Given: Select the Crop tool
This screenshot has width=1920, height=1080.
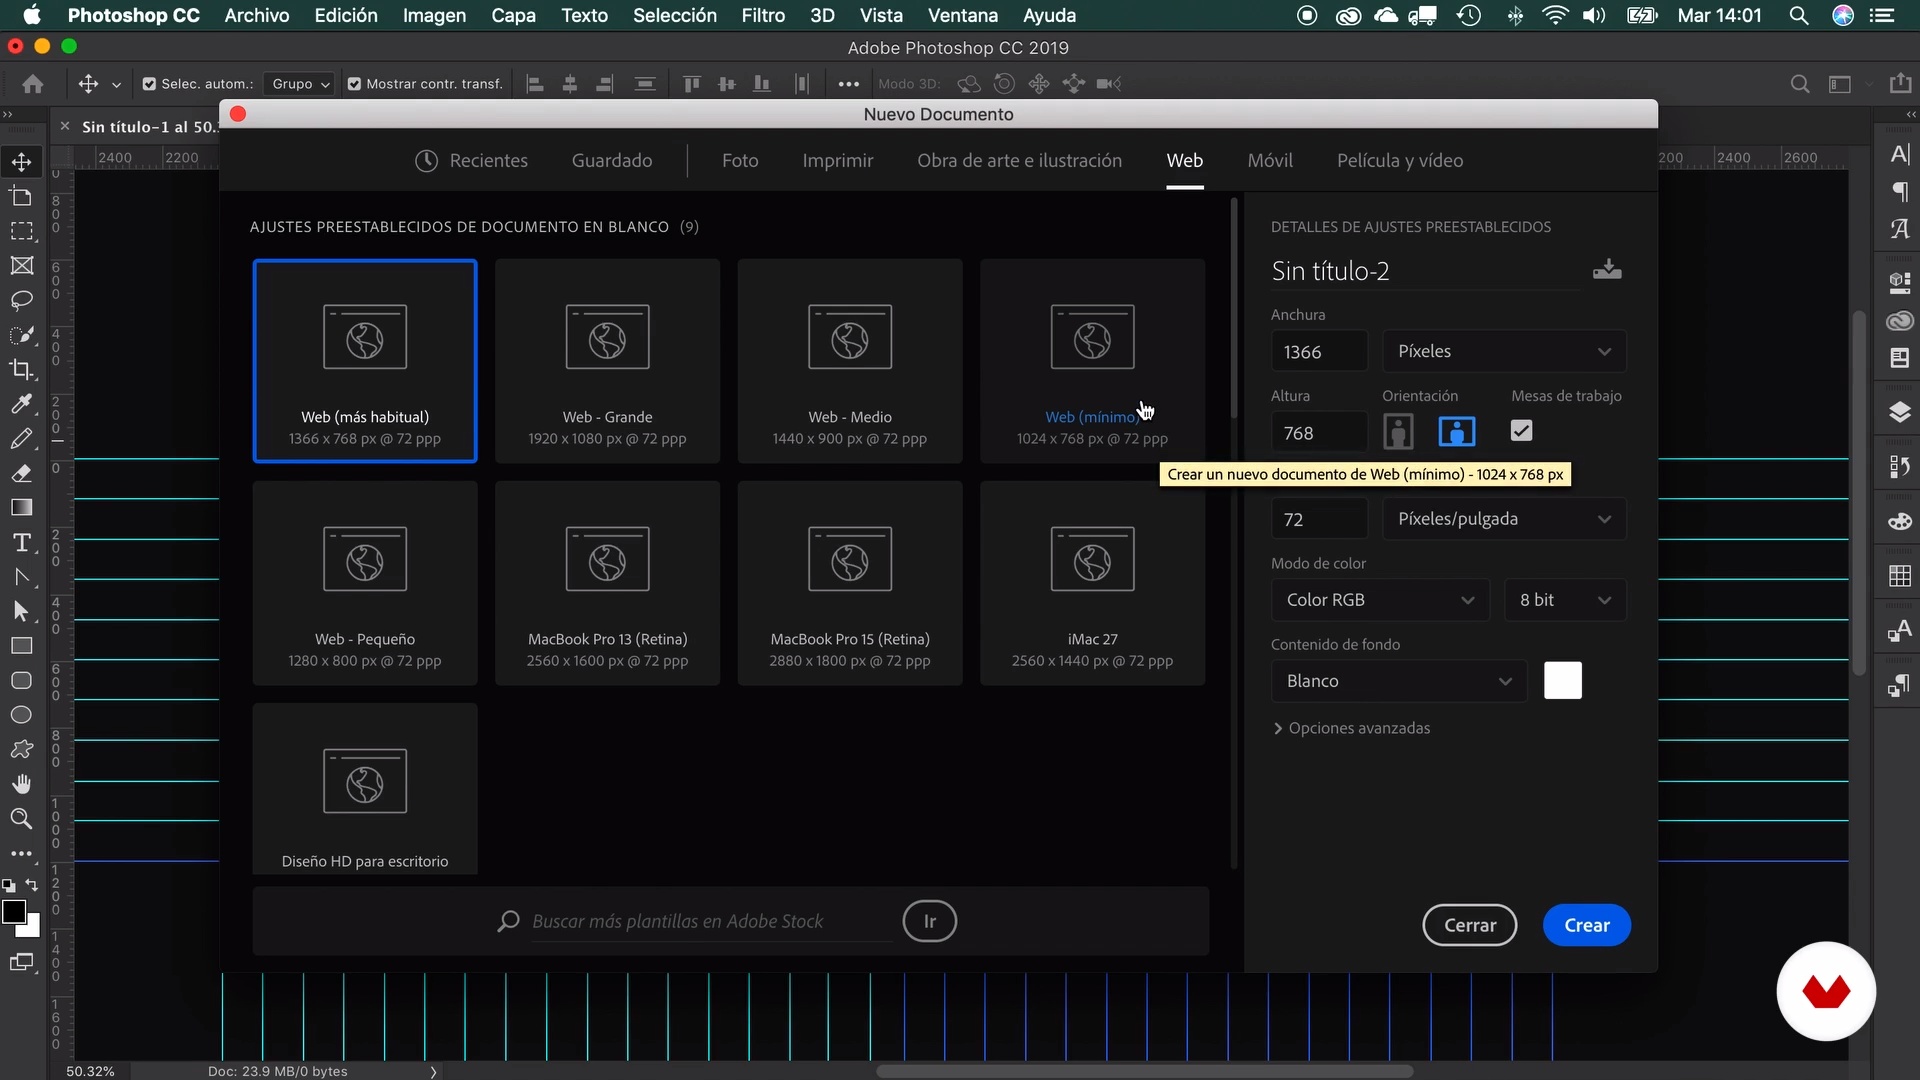Looking at the screenshot, I should pyautogui.click(x=21, y=369).
